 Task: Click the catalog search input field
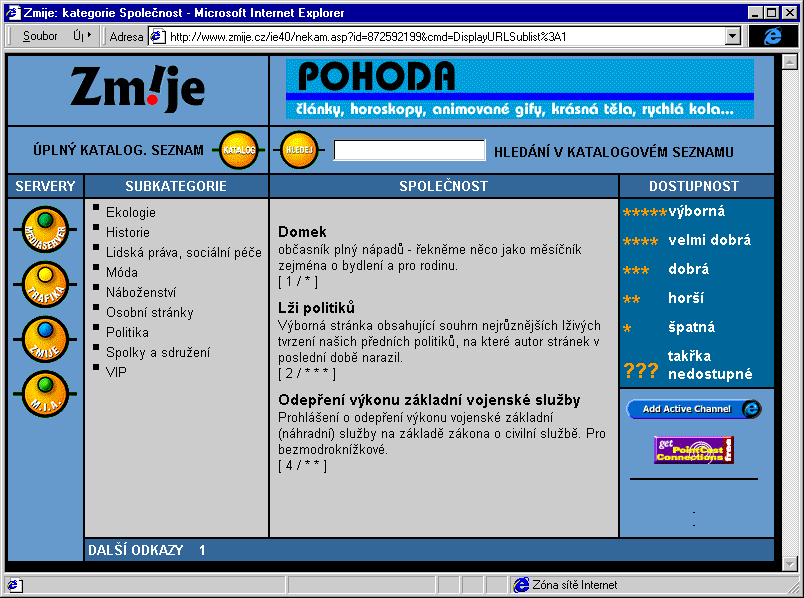click(x=409, y=151)
